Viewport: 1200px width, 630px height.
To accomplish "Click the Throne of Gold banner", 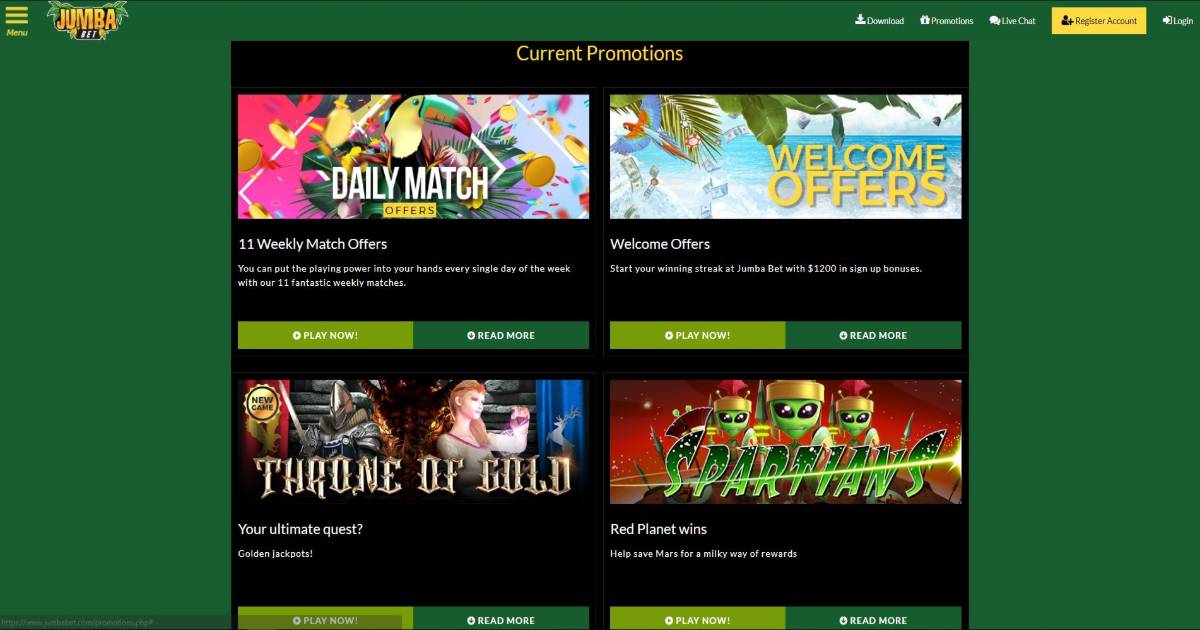I will 413,441.
